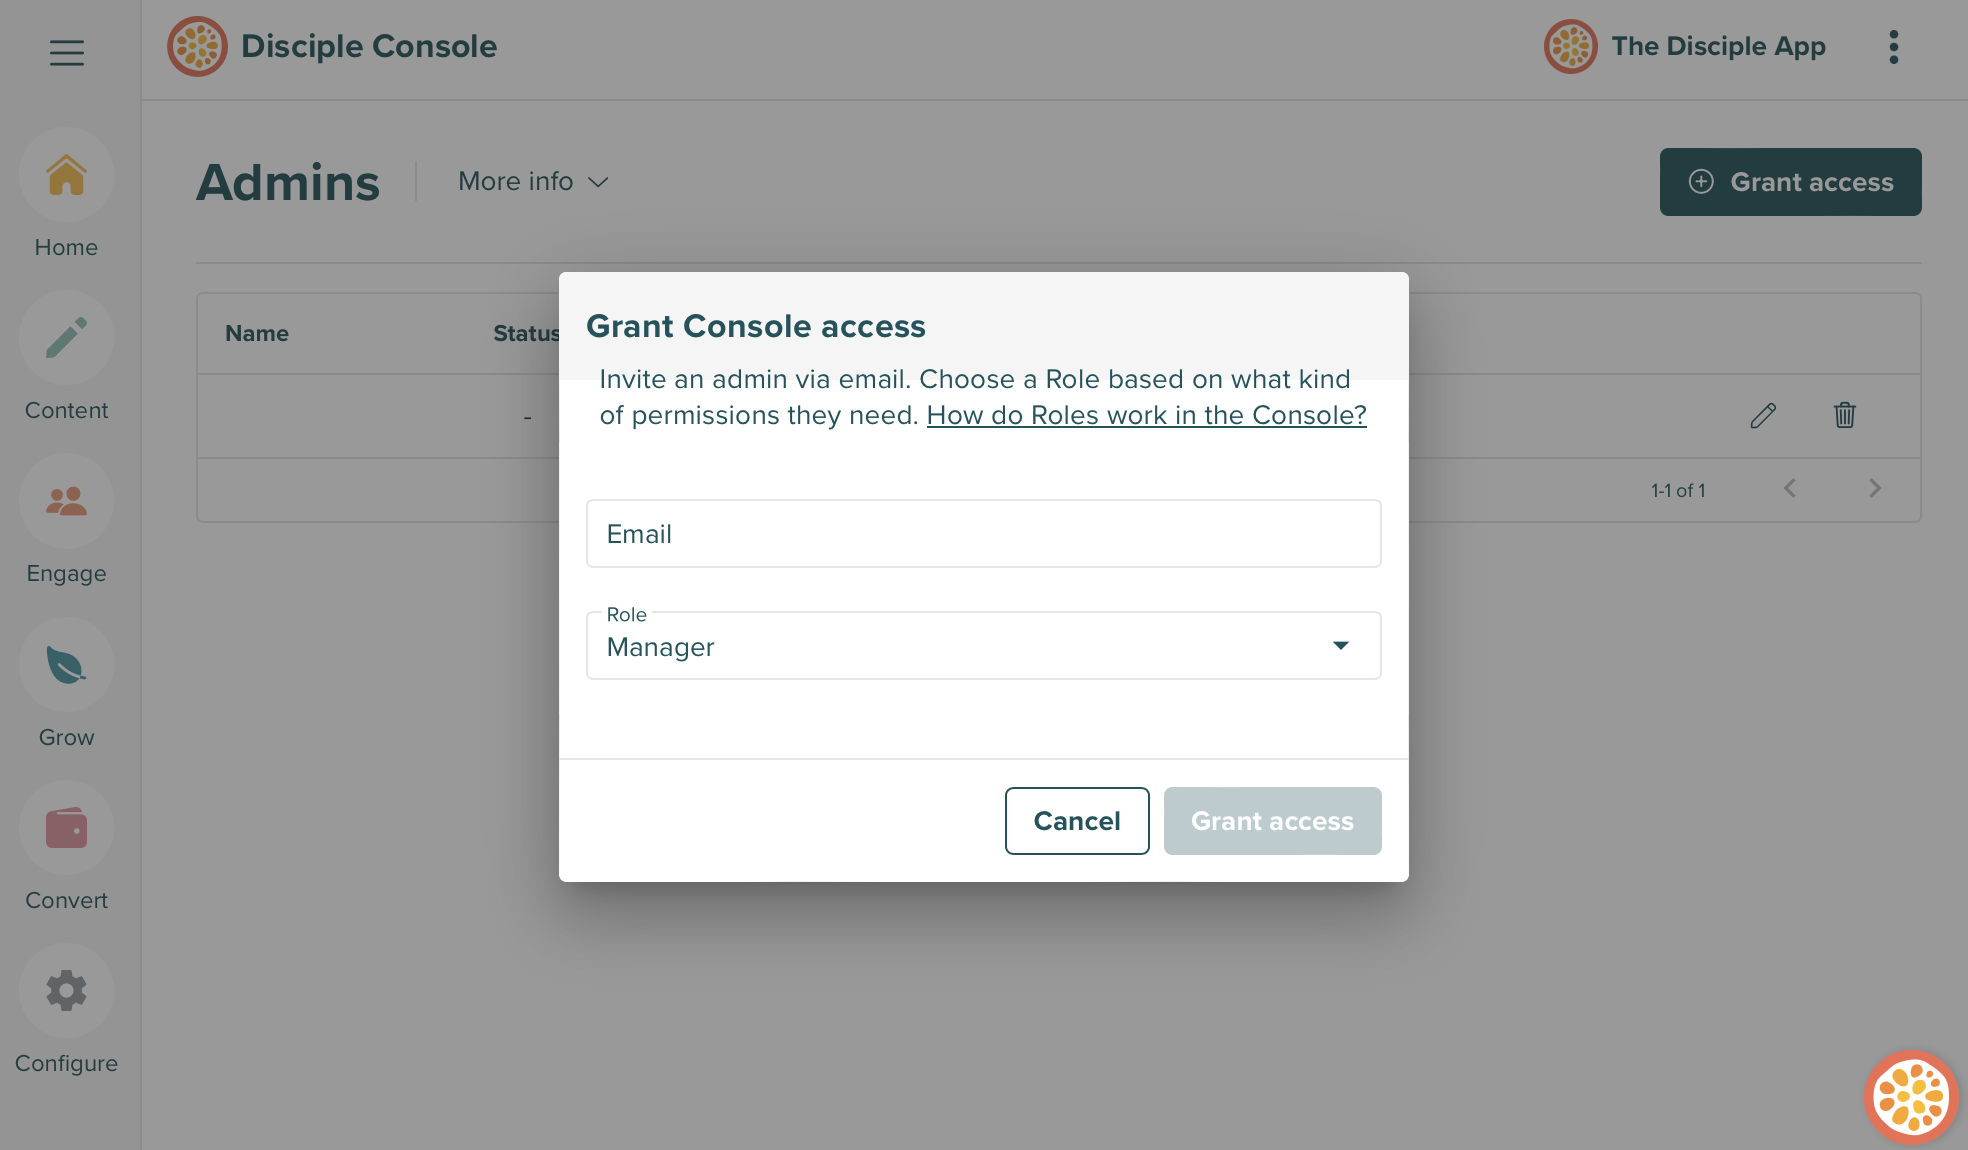This screenshot has height=1150, width=1968.
Task: Open the Content section via pencil icon
Action: (66, 338)
